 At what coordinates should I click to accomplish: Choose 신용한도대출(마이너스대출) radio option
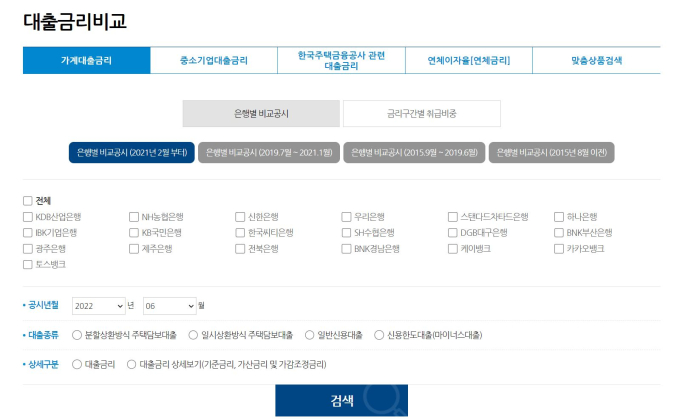click(x=379, y=335)
